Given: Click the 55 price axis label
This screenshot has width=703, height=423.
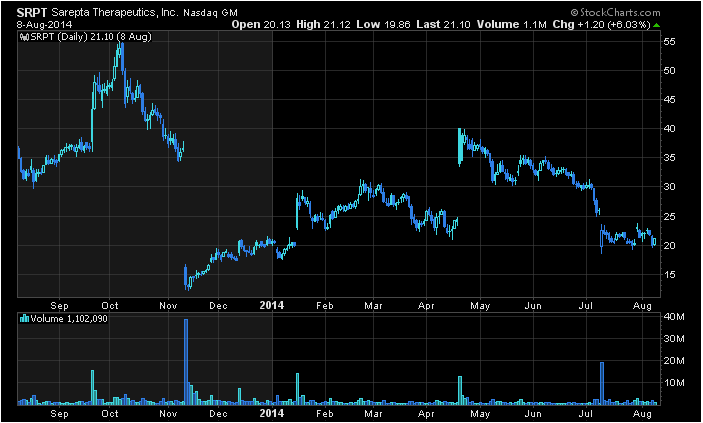Looking at the screenshot, I should click(x=669, y=42).
